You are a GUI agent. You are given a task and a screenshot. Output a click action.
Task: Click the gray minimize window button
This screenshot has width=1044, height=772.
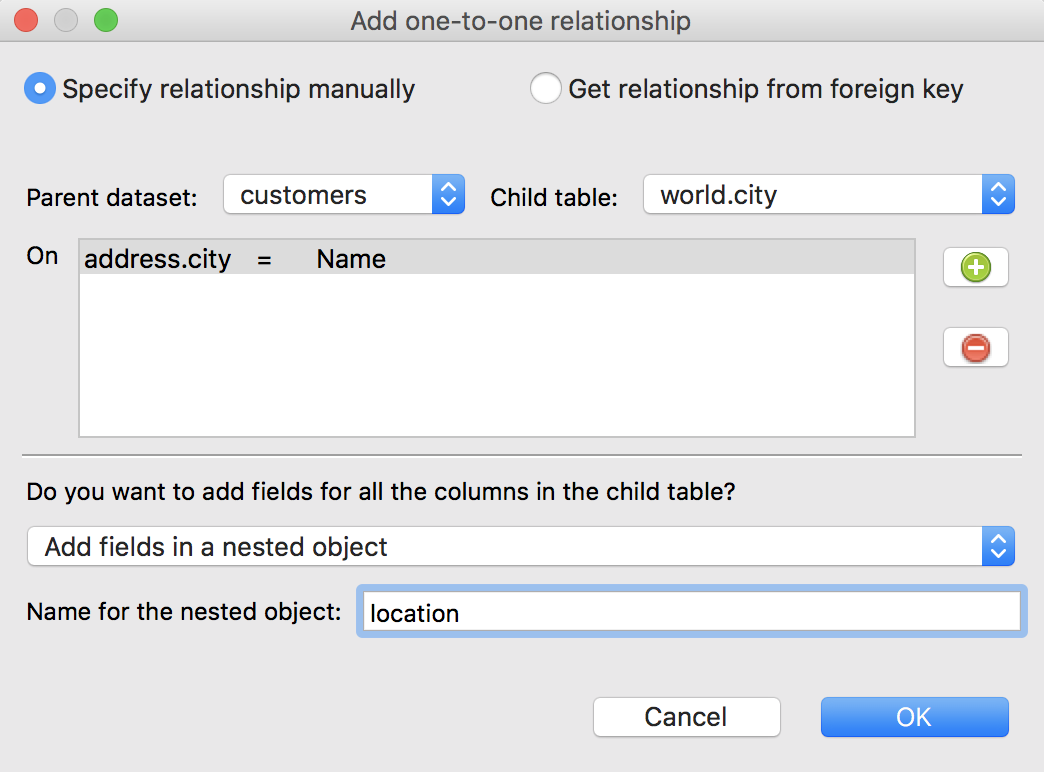66,20
